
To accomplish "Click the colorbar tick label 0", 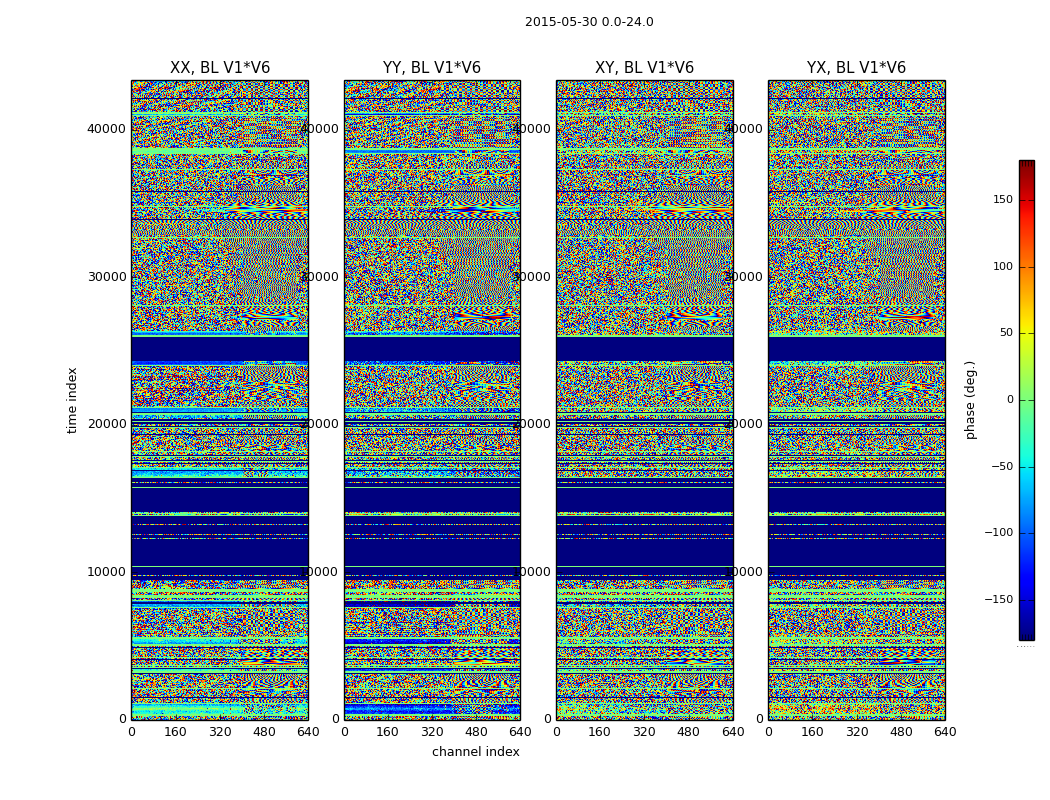I will 1009,400.
